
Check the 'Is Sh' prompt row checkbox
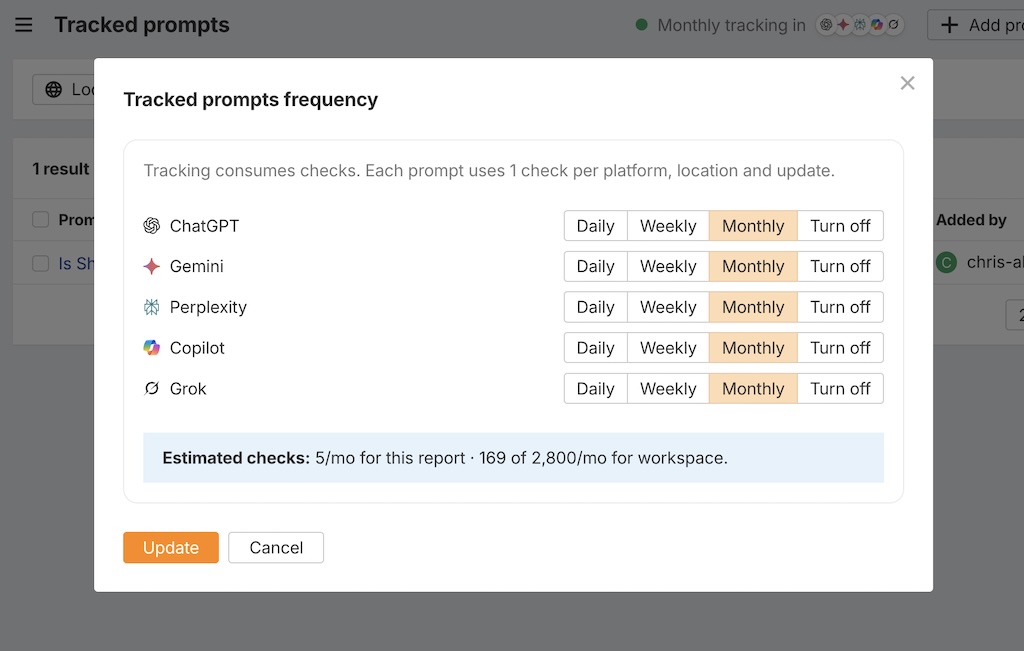(x=40, y=263)
